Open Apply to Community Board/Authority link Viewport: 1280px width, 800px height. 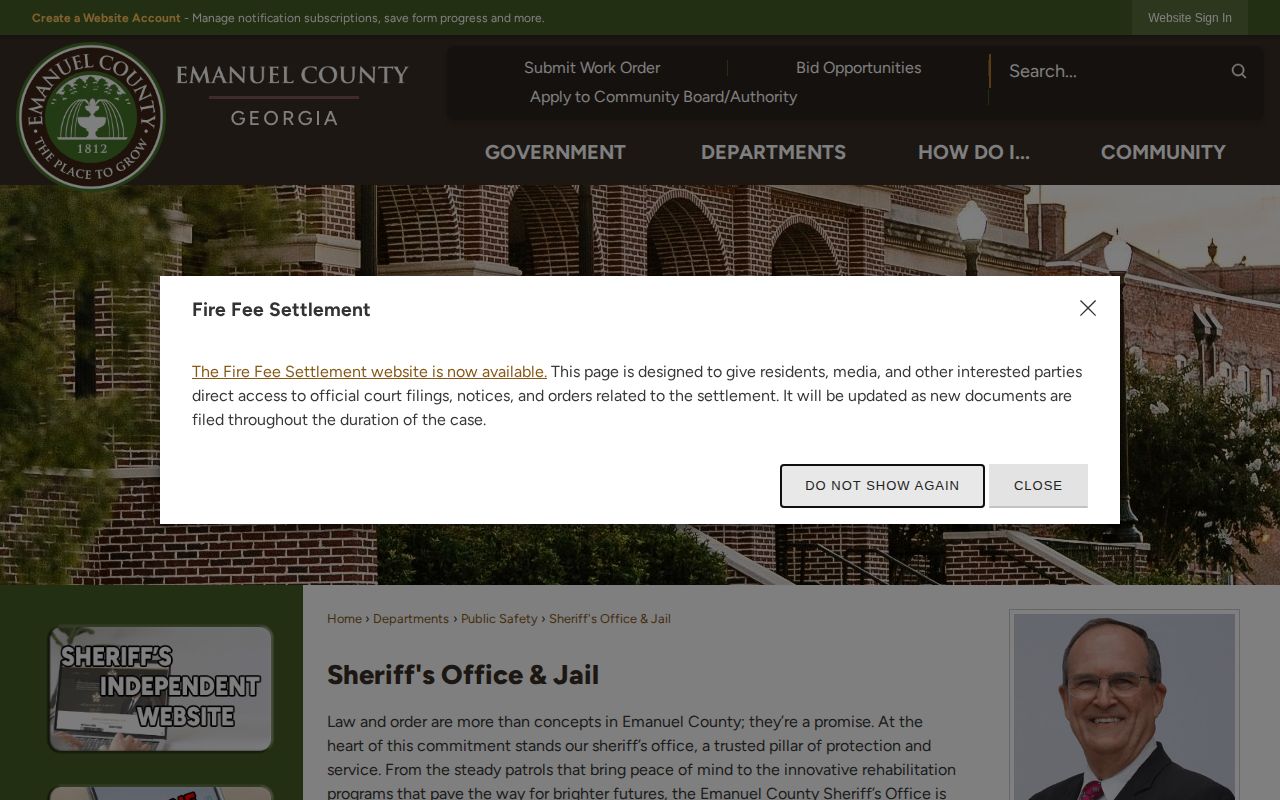click(x=663, y=97)
